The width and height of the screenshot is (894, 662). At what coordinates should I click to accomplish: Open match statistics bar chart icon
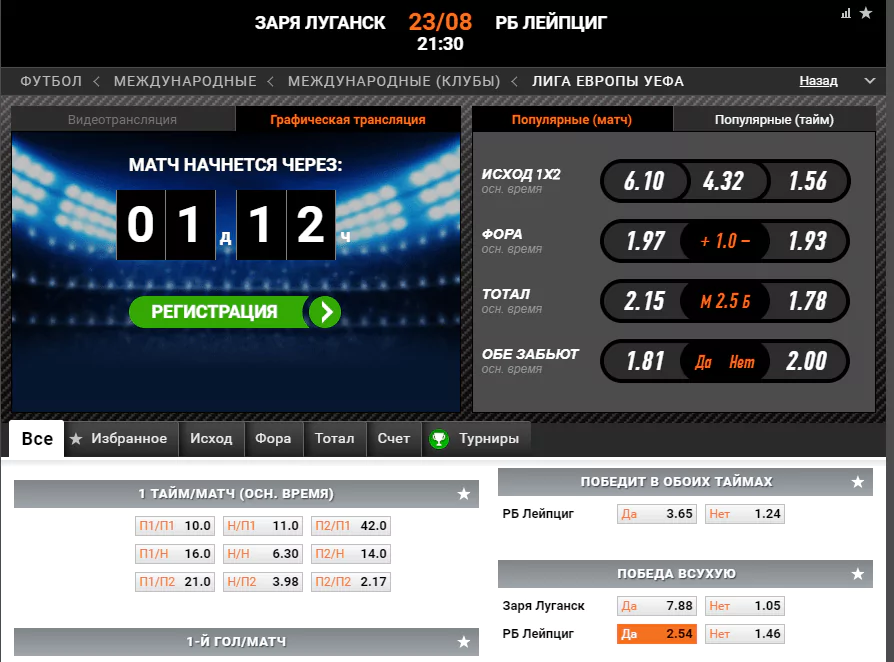click(x=846, y=13)
